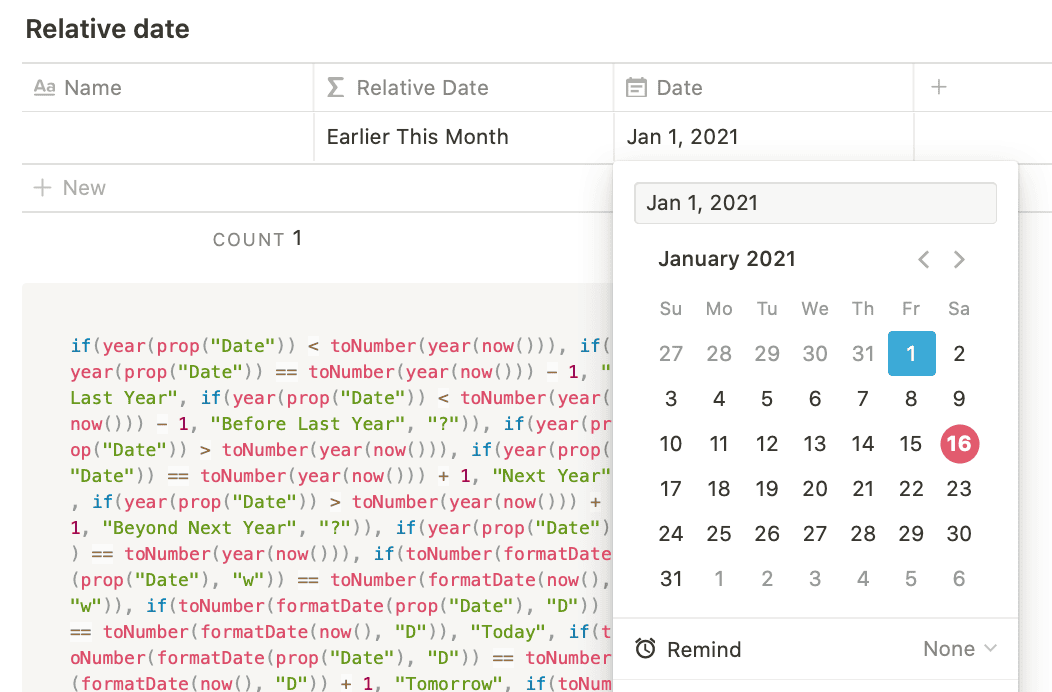
Task: Select December 31 from previous month
Action: (863, 353)
